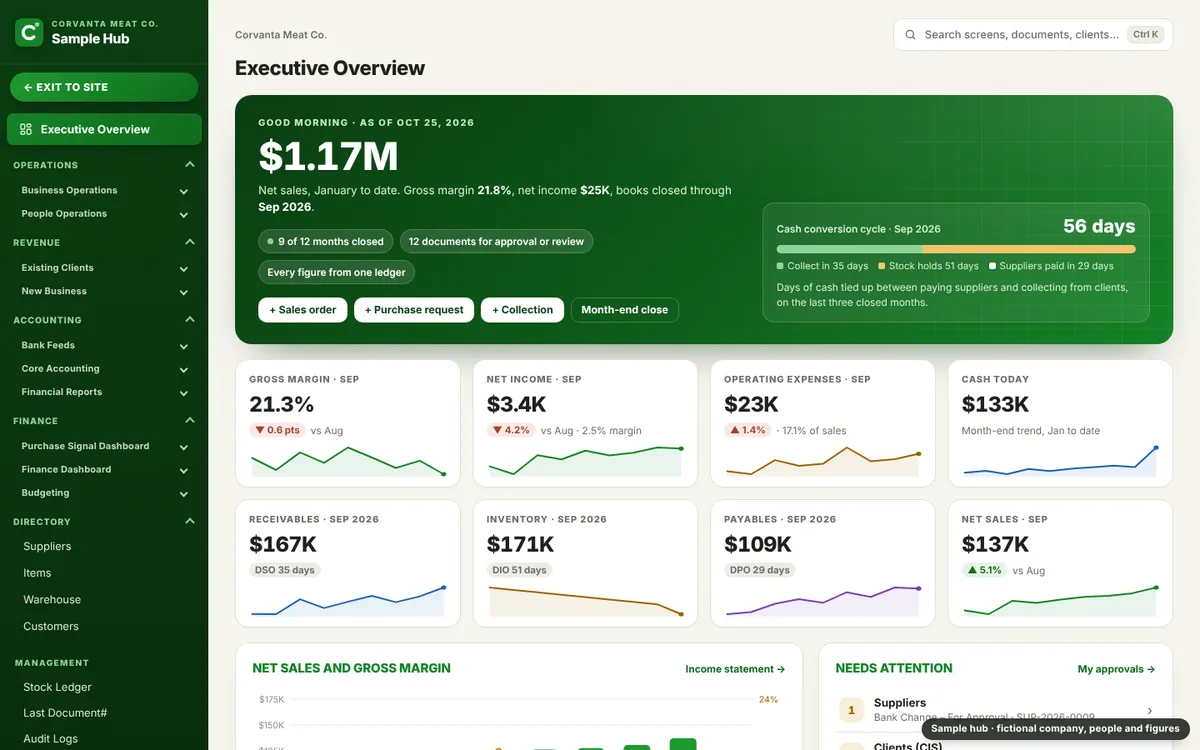This screenshot has width=1200, height=750.
Task: Click Every figure from one ledger pill
Action: click(x=336, y=272)
